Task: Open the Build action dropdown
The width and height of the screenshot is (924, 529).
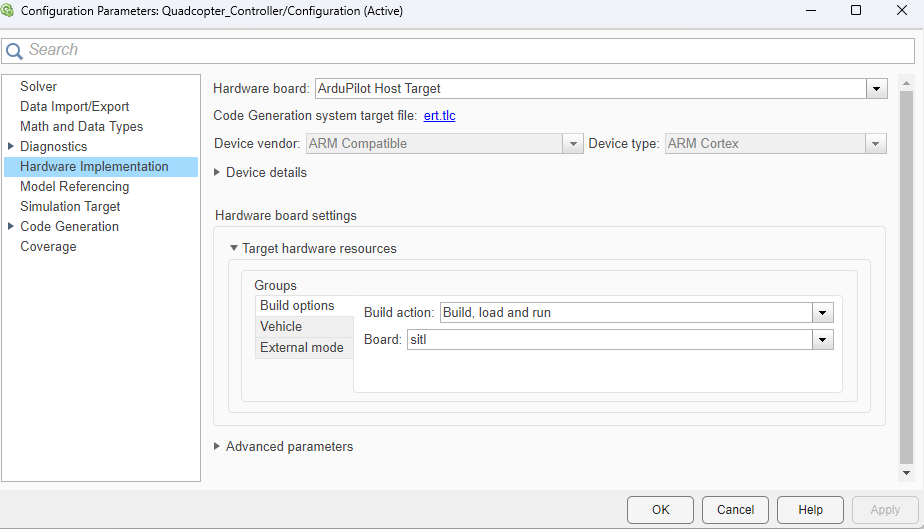Action: [x=822, y=313]
